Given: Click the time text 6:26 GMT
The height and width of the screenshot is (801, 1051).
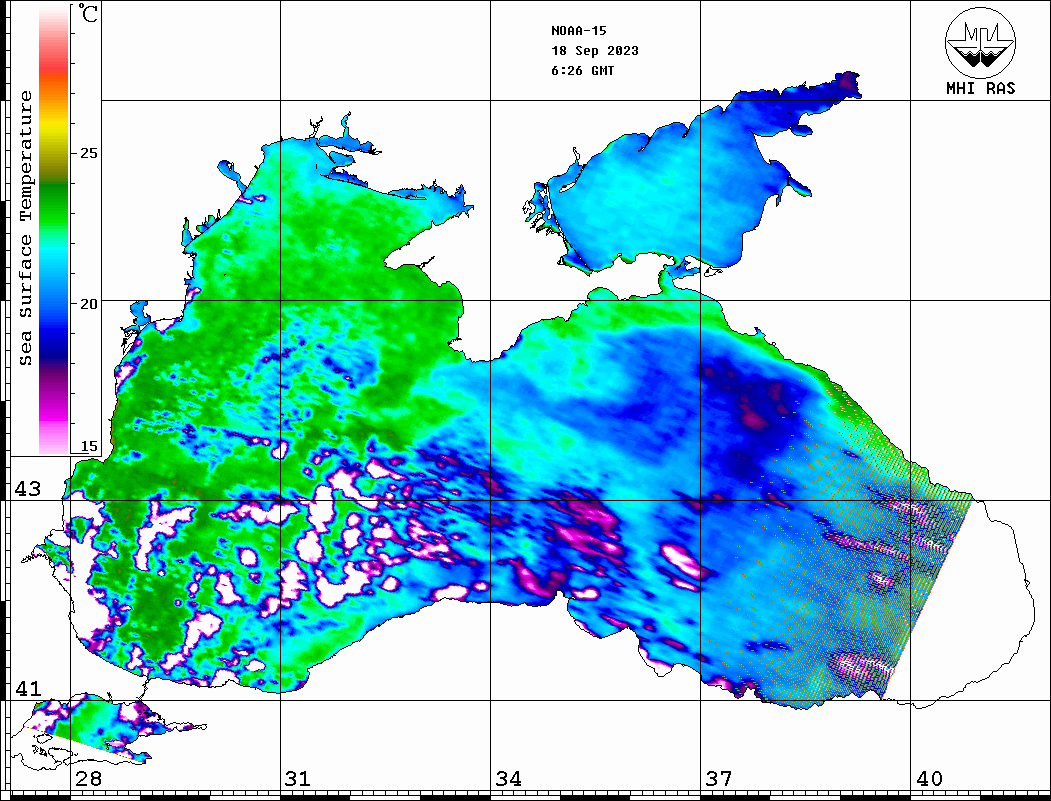Looking at the screenshot, I should click(582, 71).
